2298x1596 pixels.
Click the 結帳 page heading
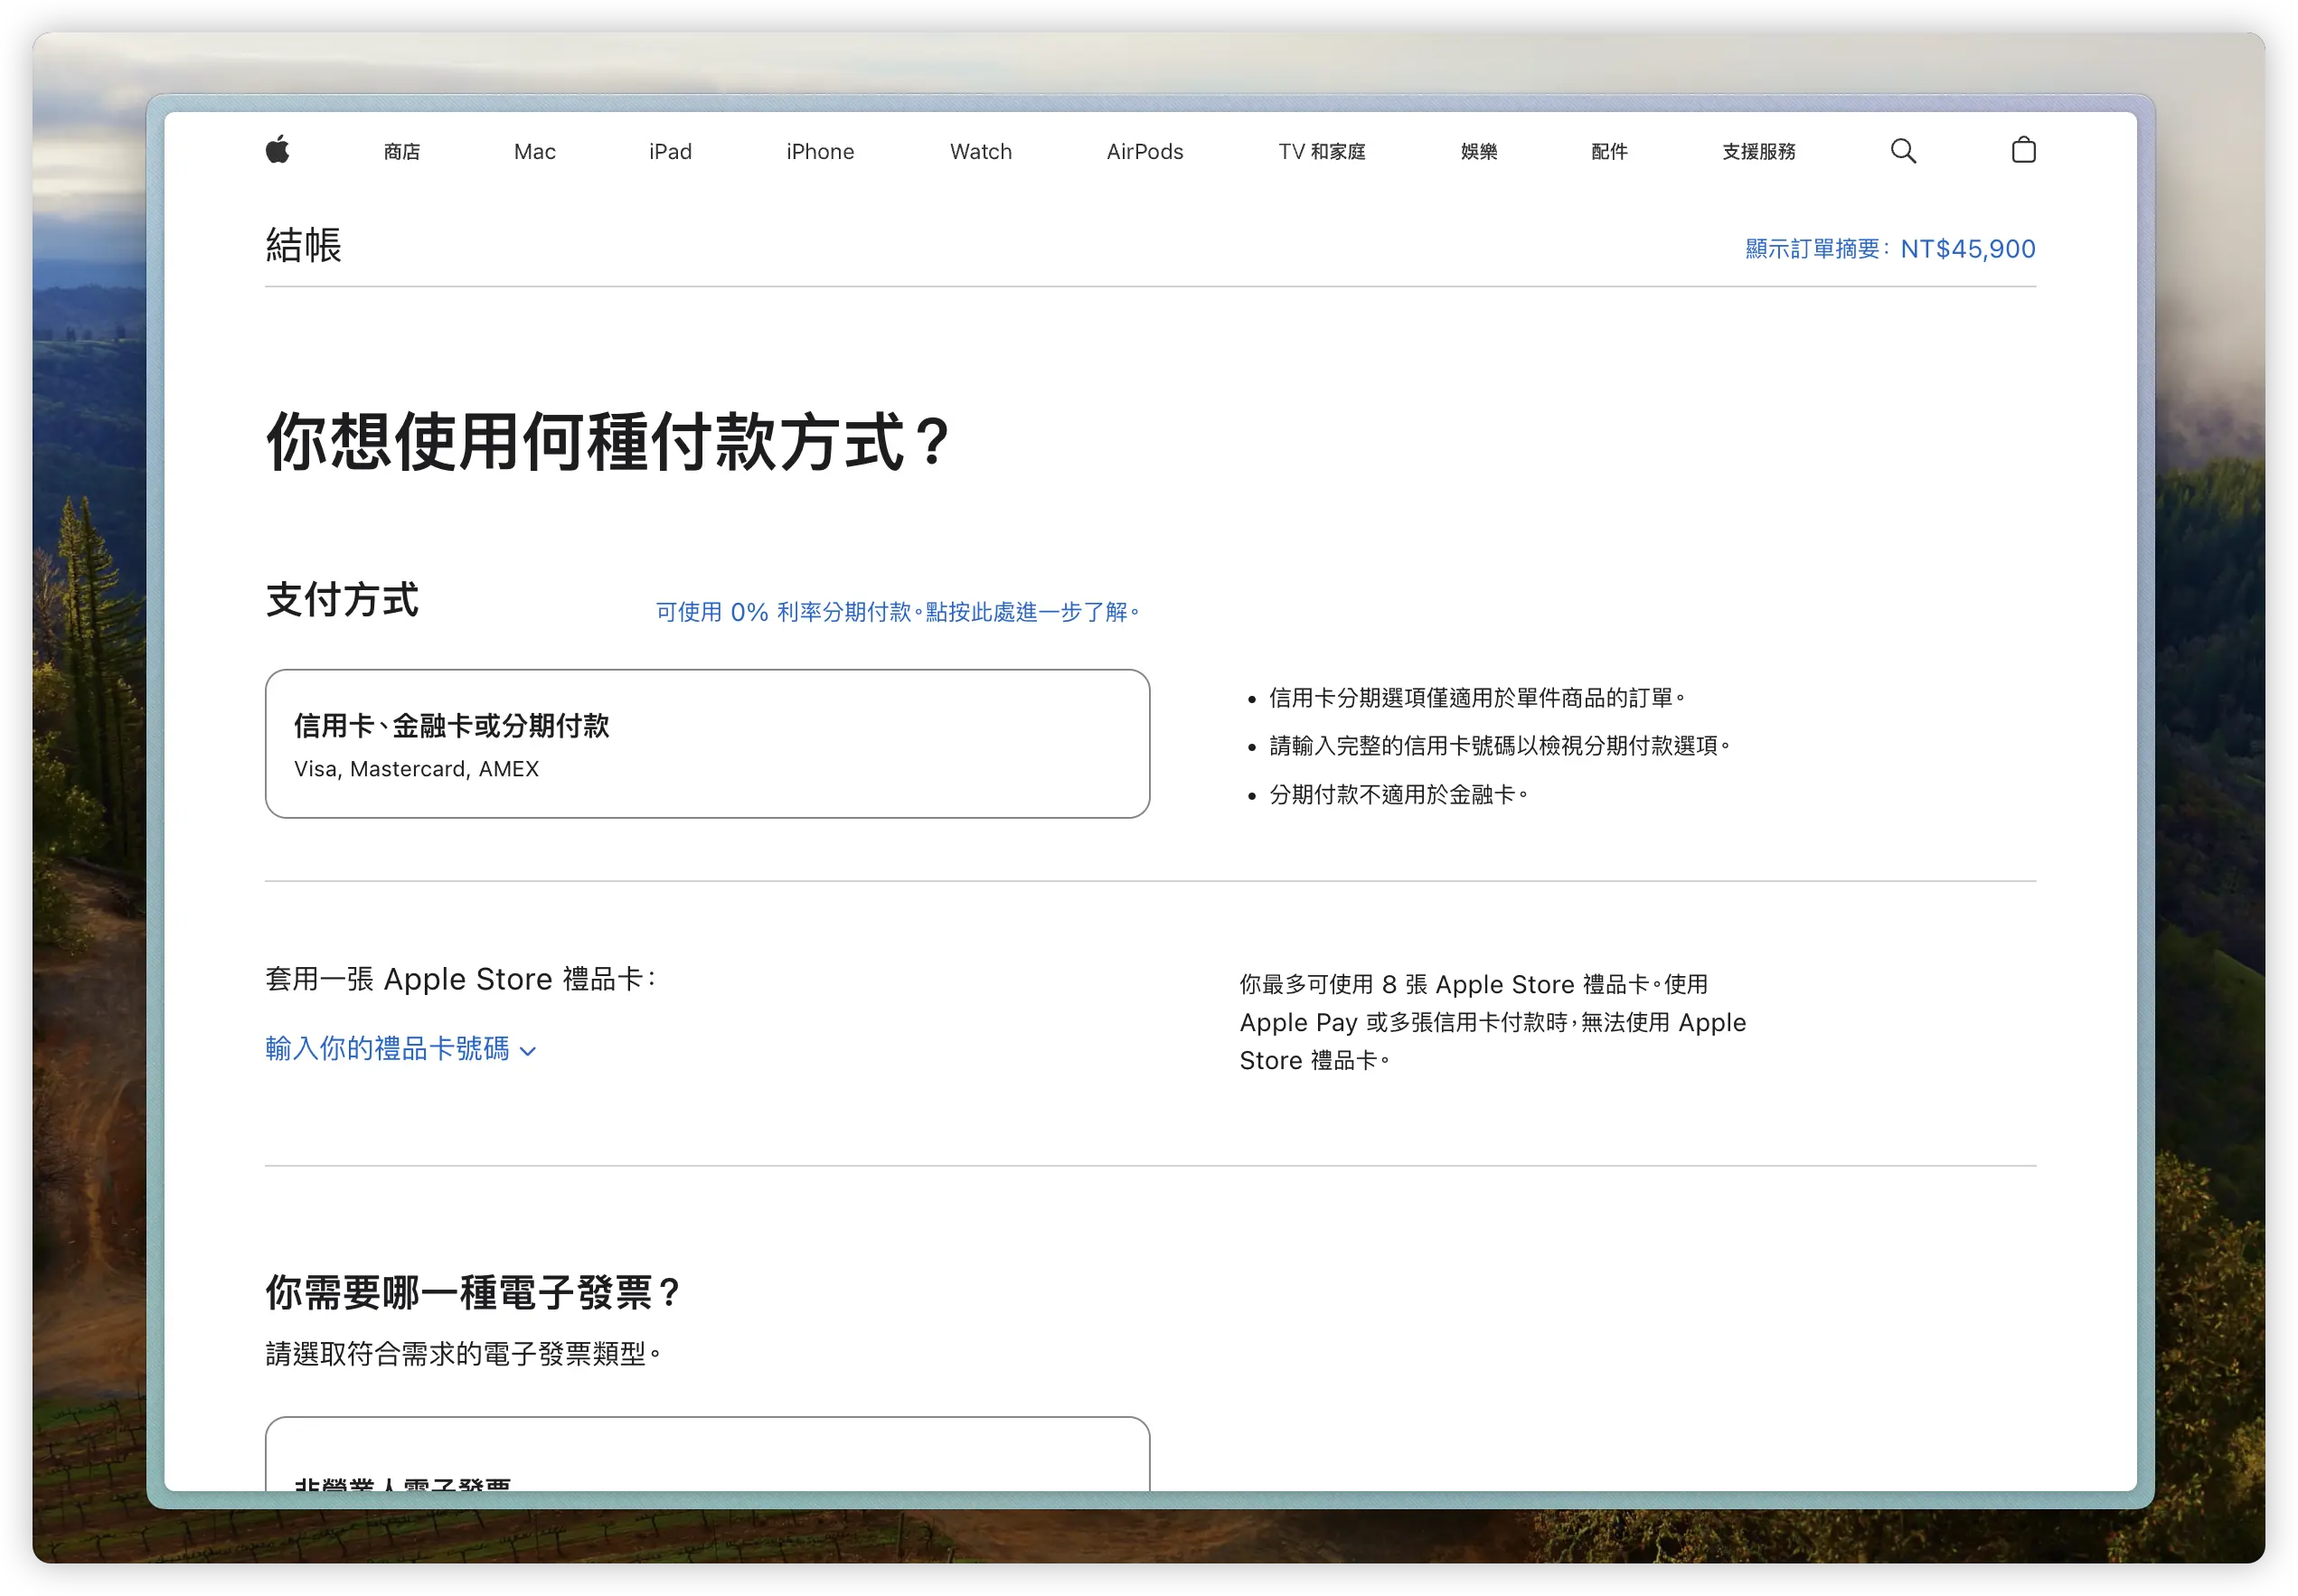click(303, 245)
